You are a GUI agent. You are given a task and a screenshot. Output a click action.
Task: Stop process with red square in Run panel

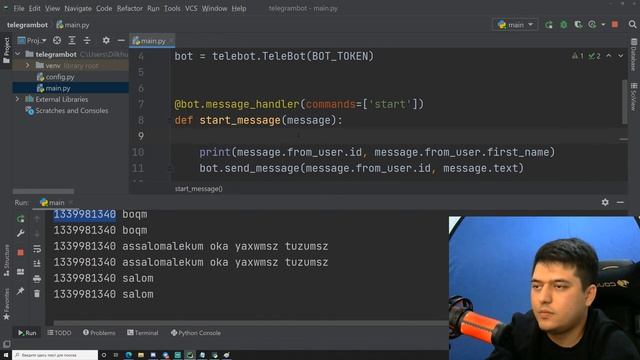(x=20, y=253)
